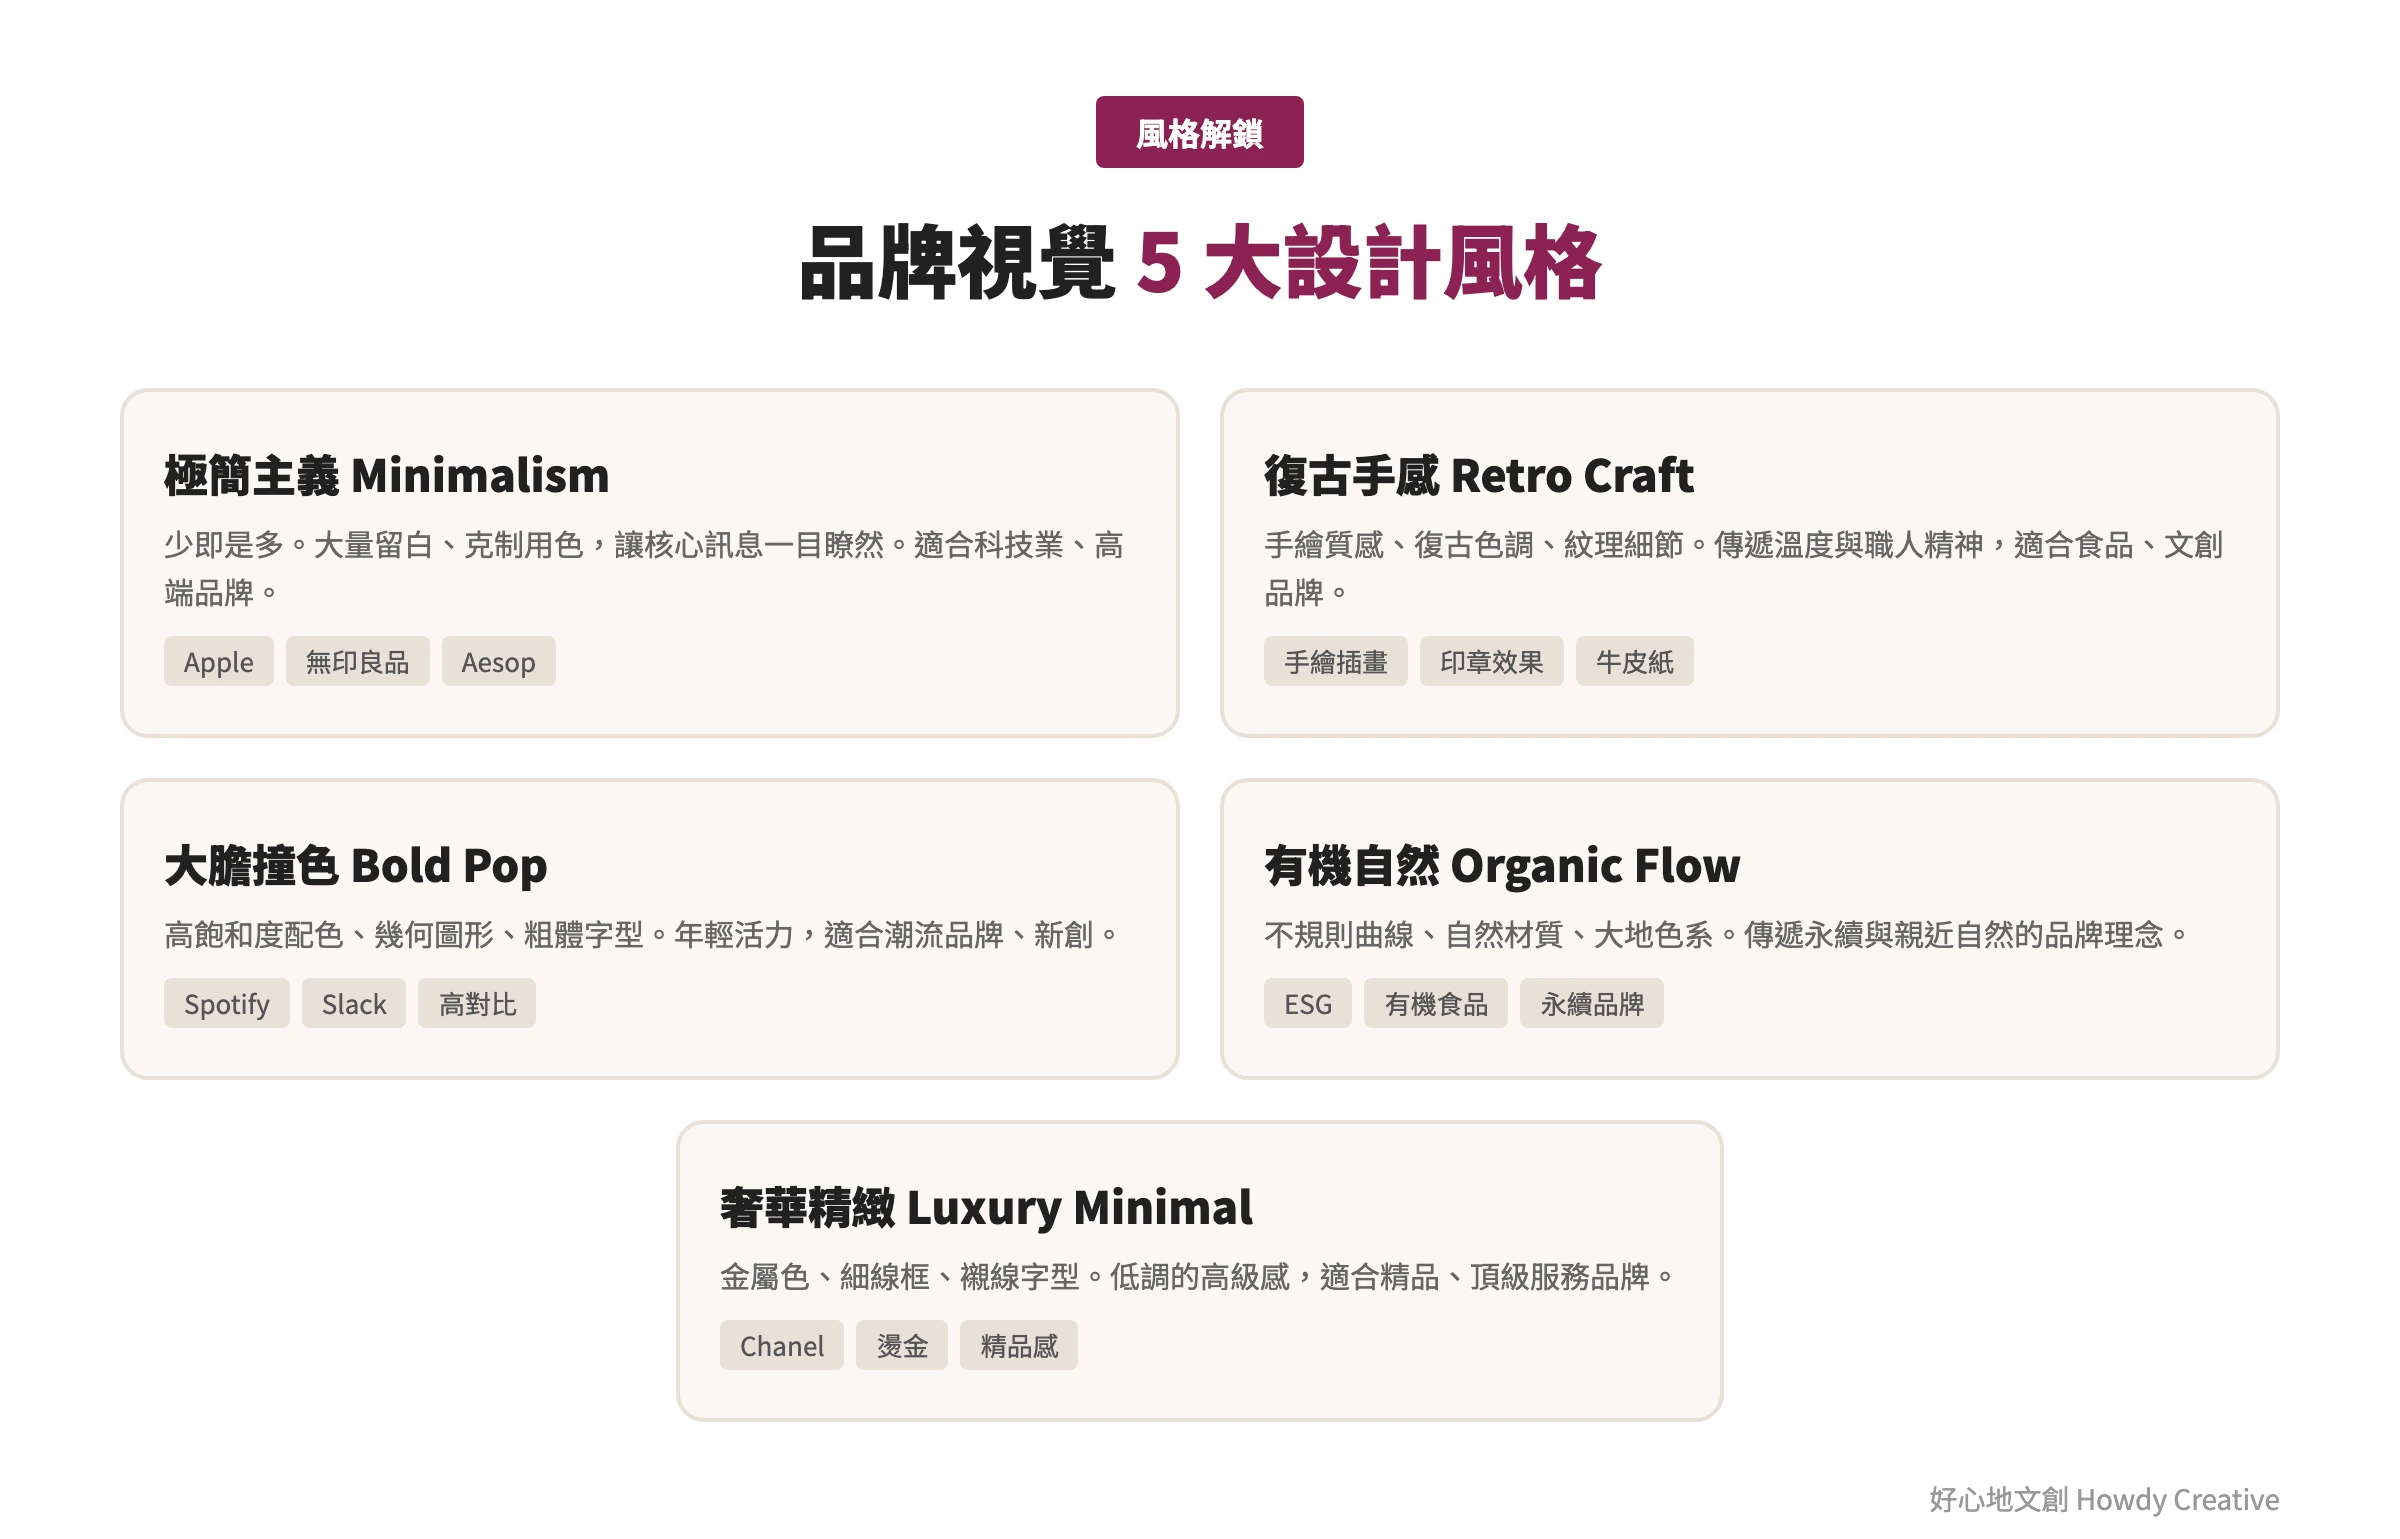The image size is (2400, 1539).
Task: Pick the 永續品牌 tag
Action: click(1592, 1003)
